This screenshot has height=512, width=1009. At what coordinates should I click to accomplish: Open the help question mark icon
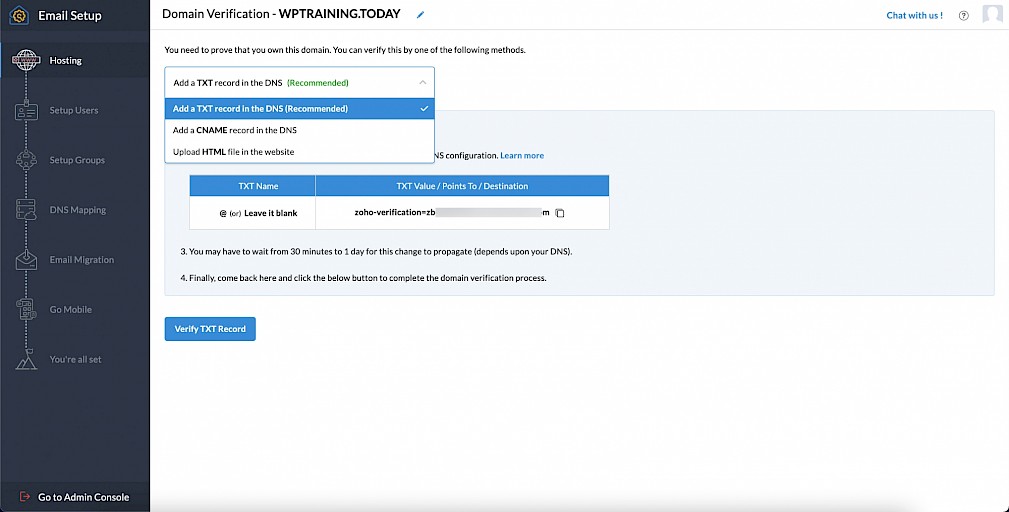point(963,15)
